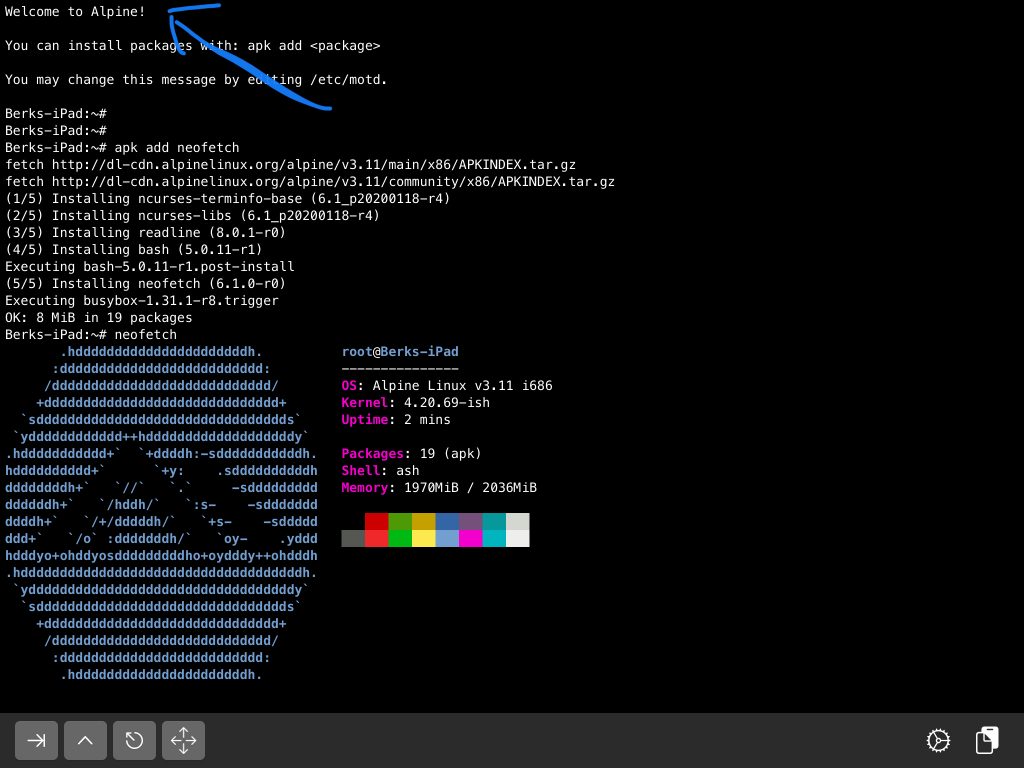Image resolution: width=1024 pixels, height=768 pixels.
Task: Open the terminal settings gear
Action: [x=938, y=740]
